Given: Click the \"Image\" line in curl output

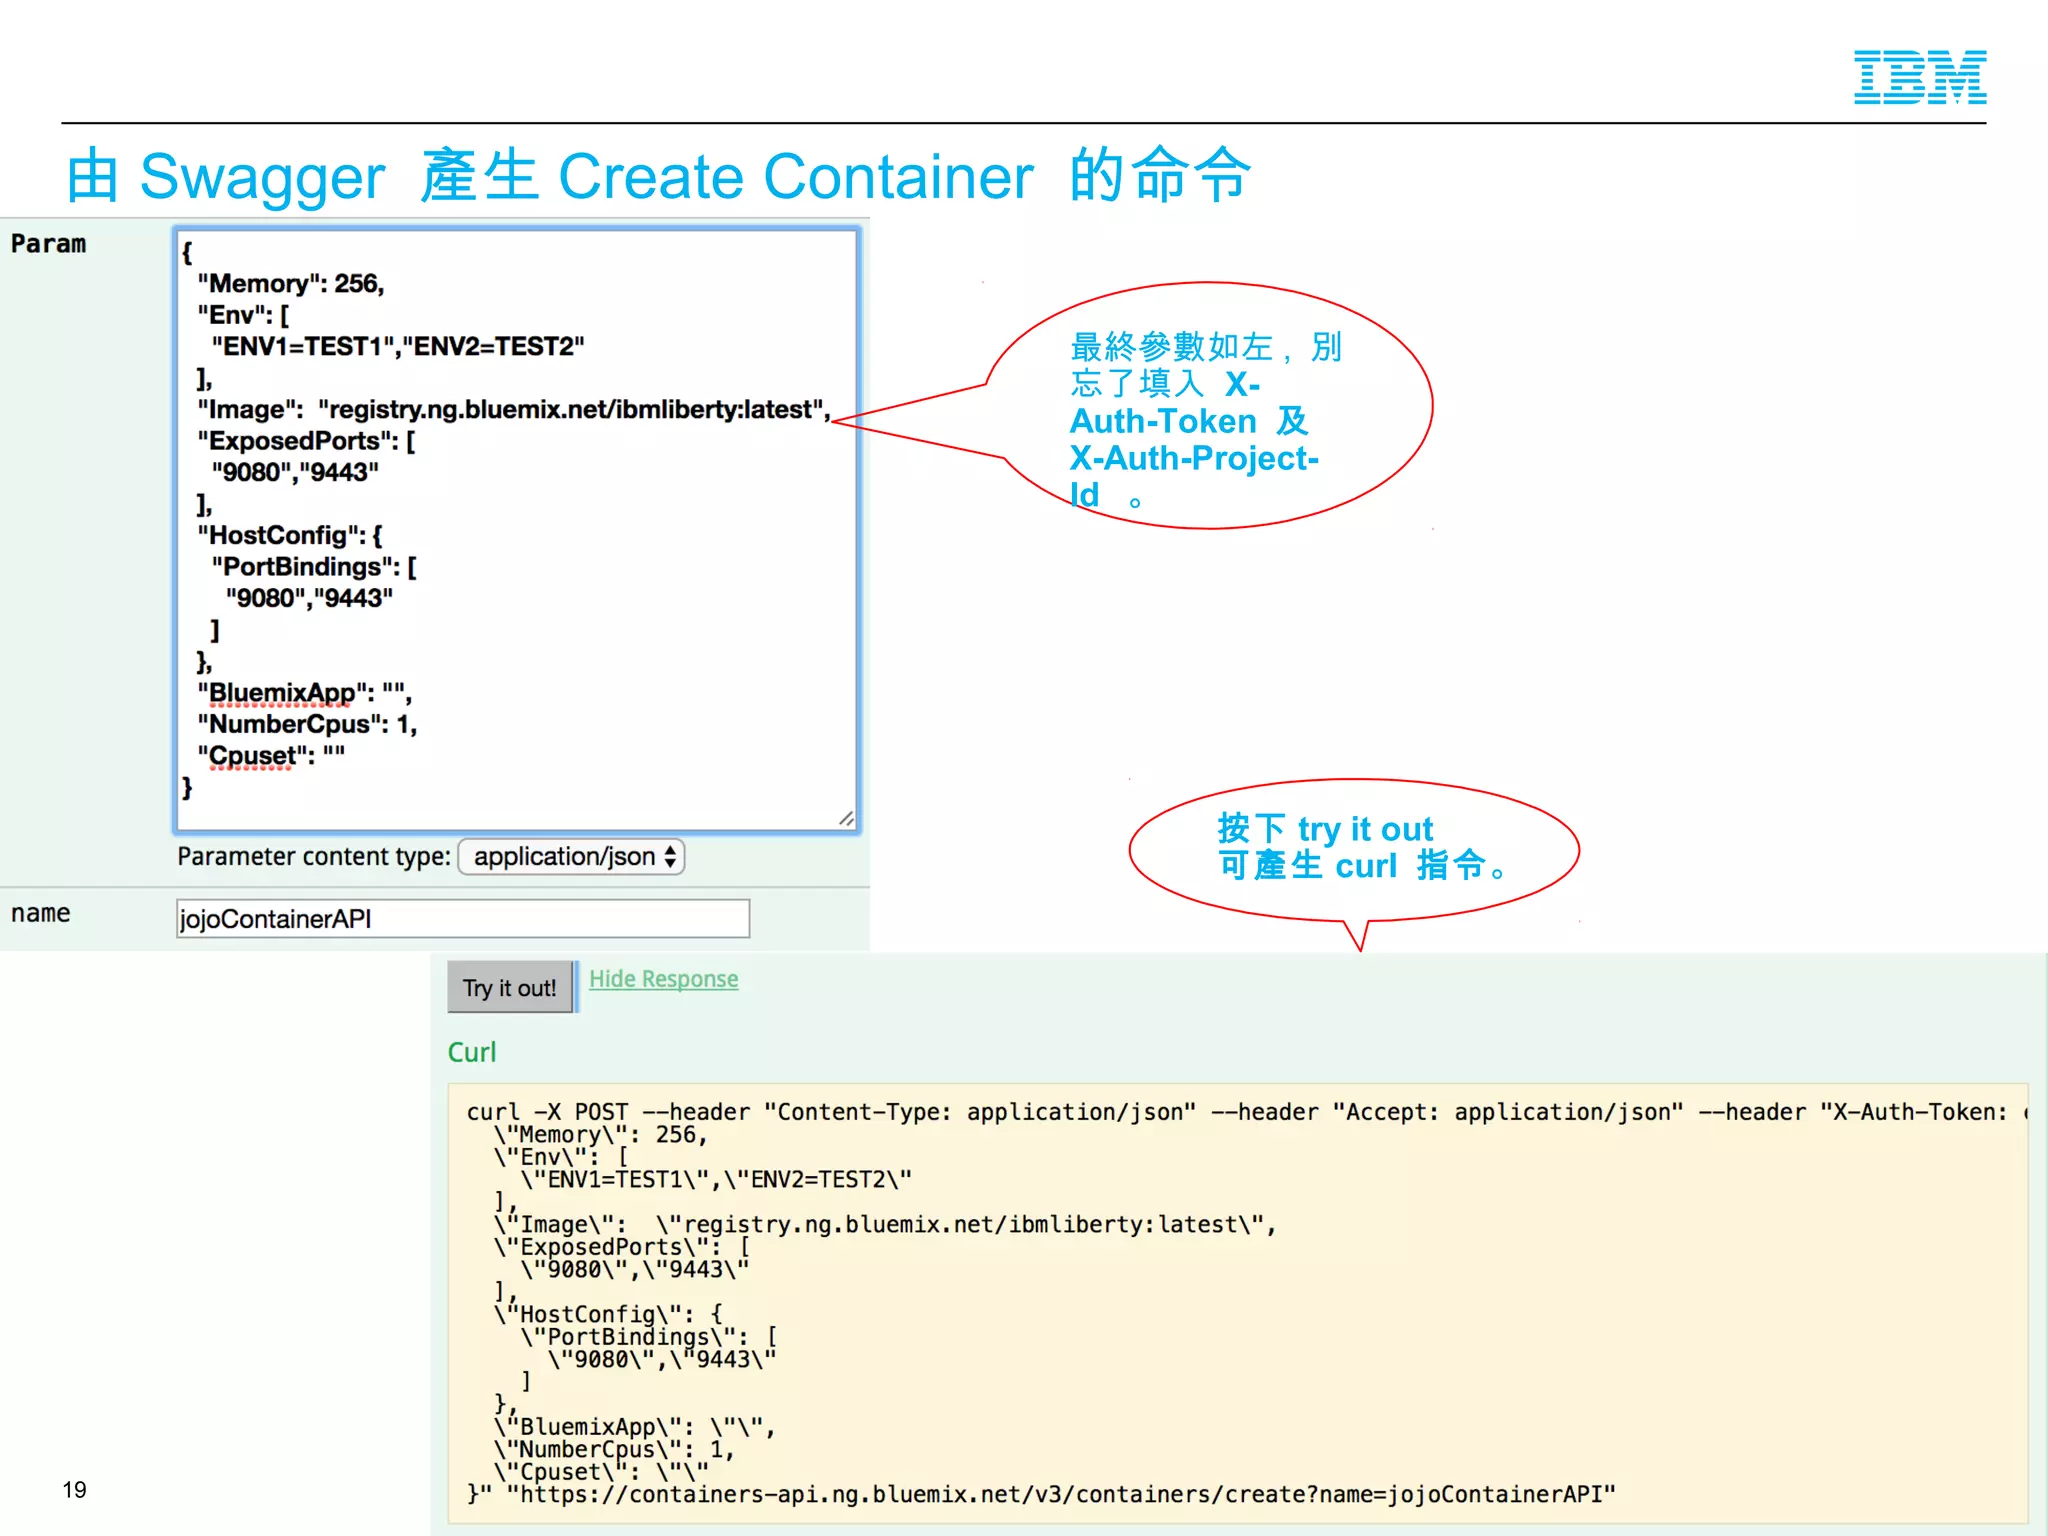Looking at the screenshot, I should (885, 1224).
